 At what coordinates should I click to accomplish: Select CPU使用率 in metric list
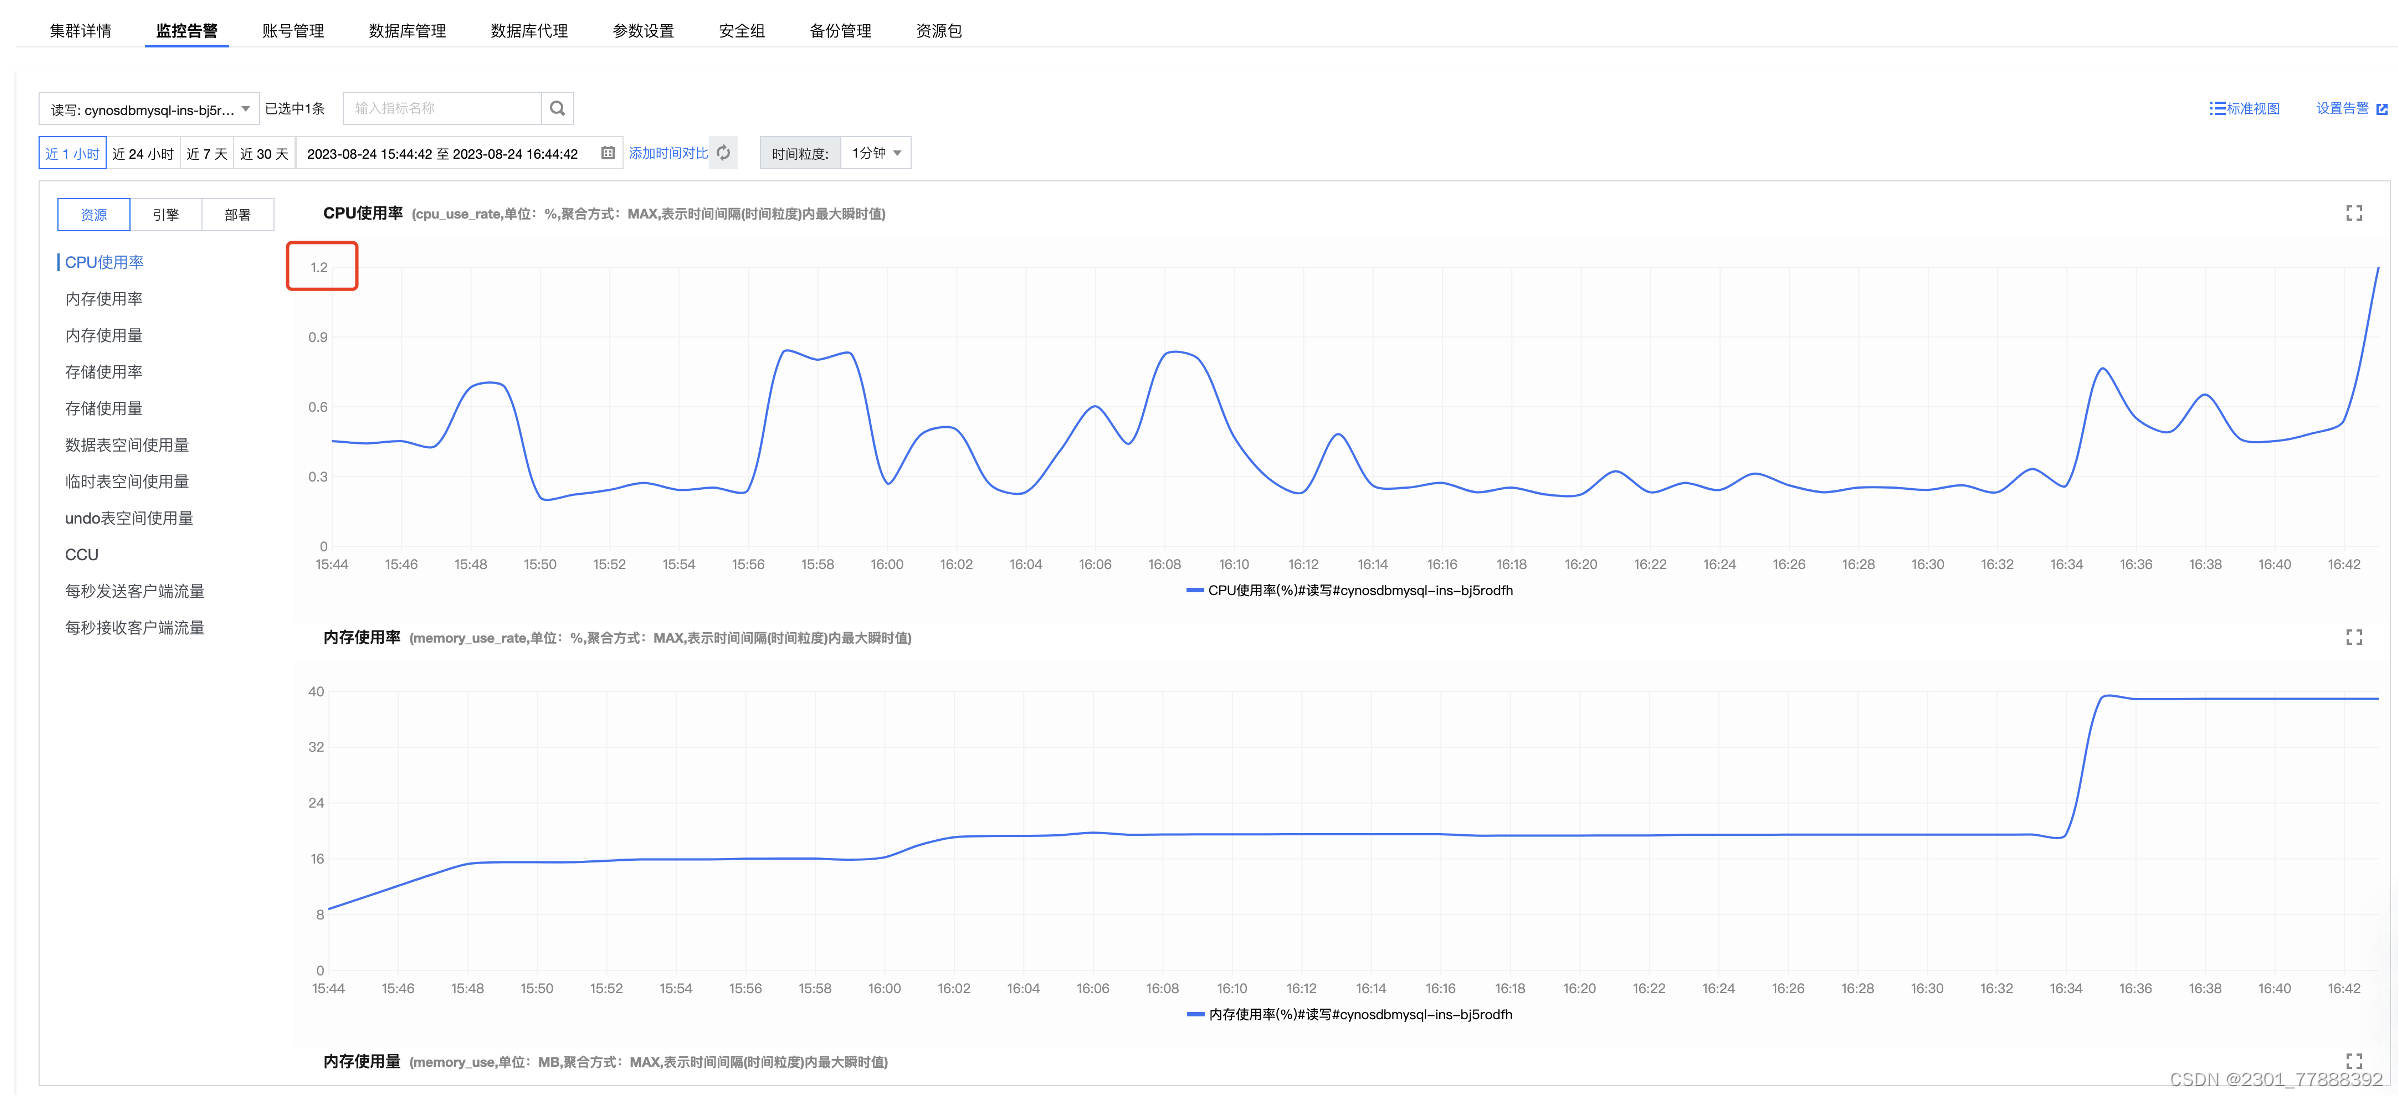(104, 262)
